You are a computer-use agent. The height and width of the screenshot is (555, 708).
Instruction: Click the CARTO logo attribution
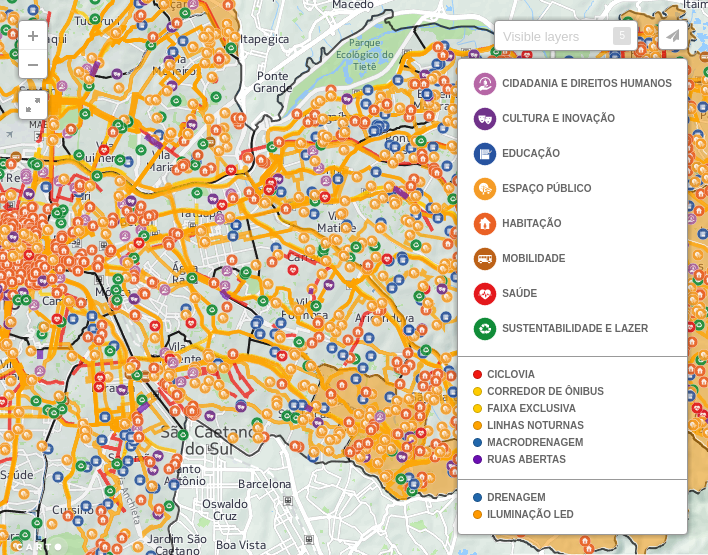(38, 547)
